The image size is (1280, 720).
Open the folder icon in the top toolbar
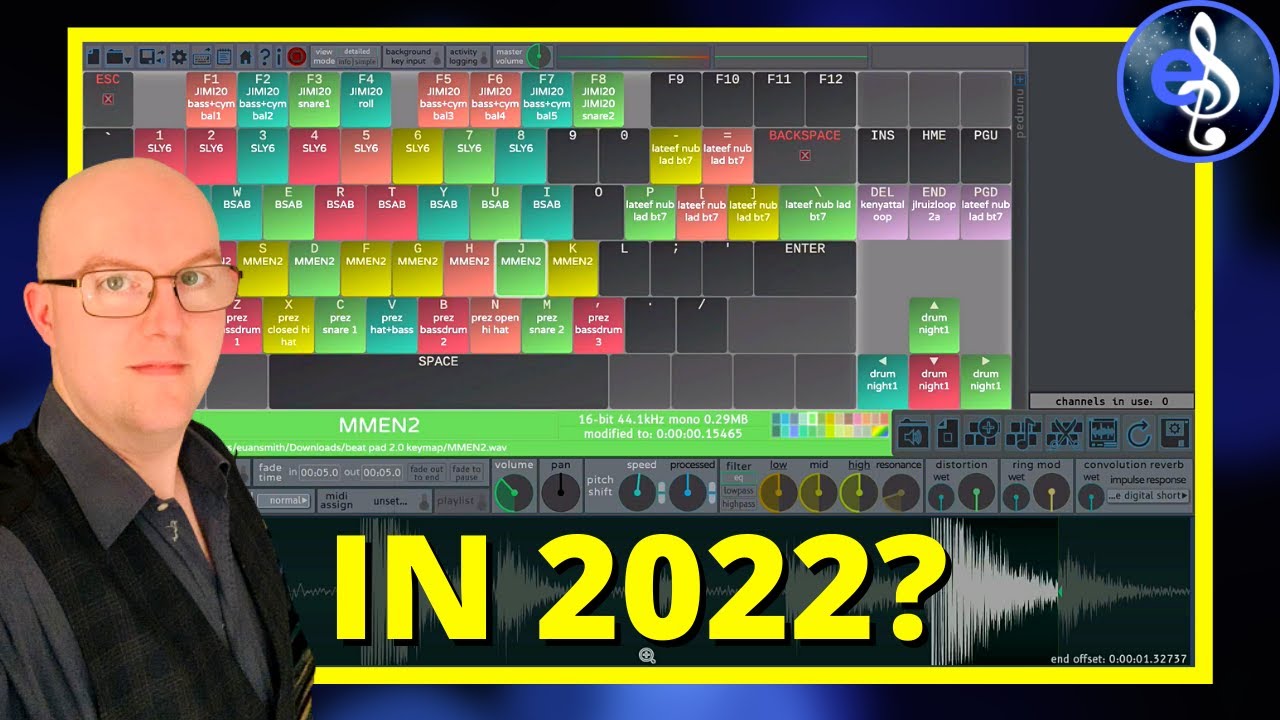click(120, 57)
